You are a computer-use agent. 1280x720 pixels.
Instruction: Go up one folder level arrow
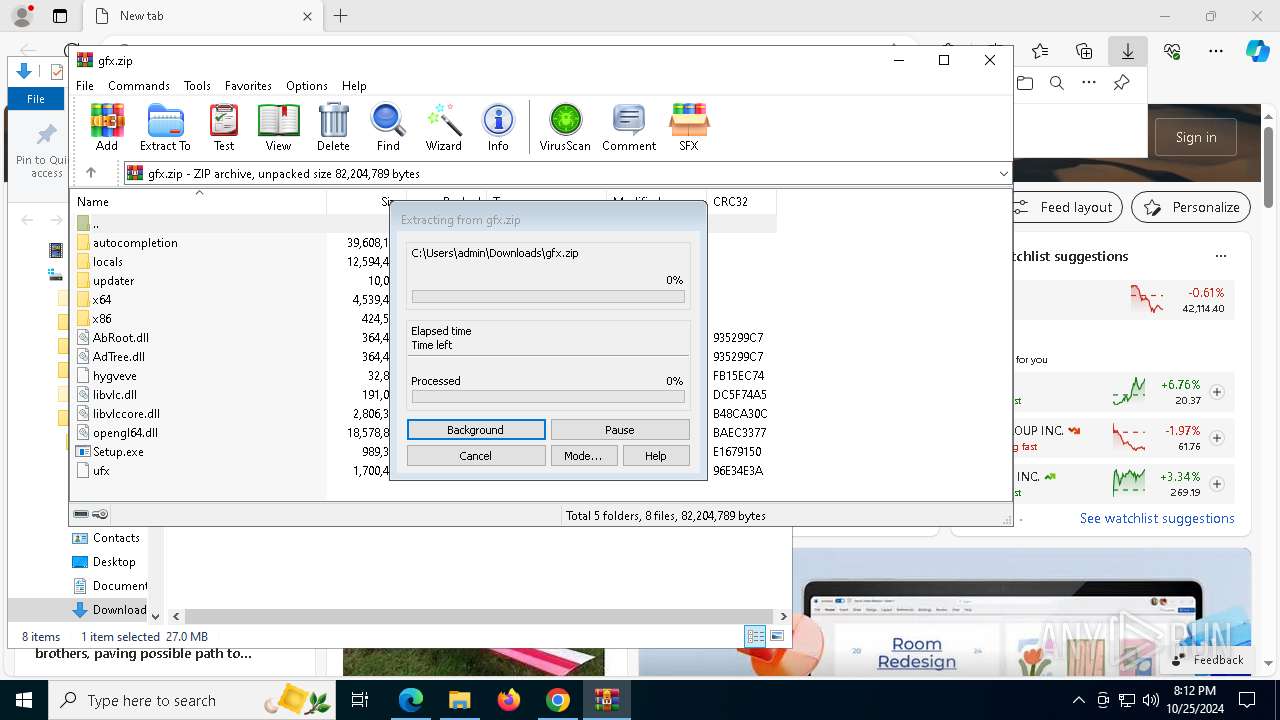(x=91, y=173)
